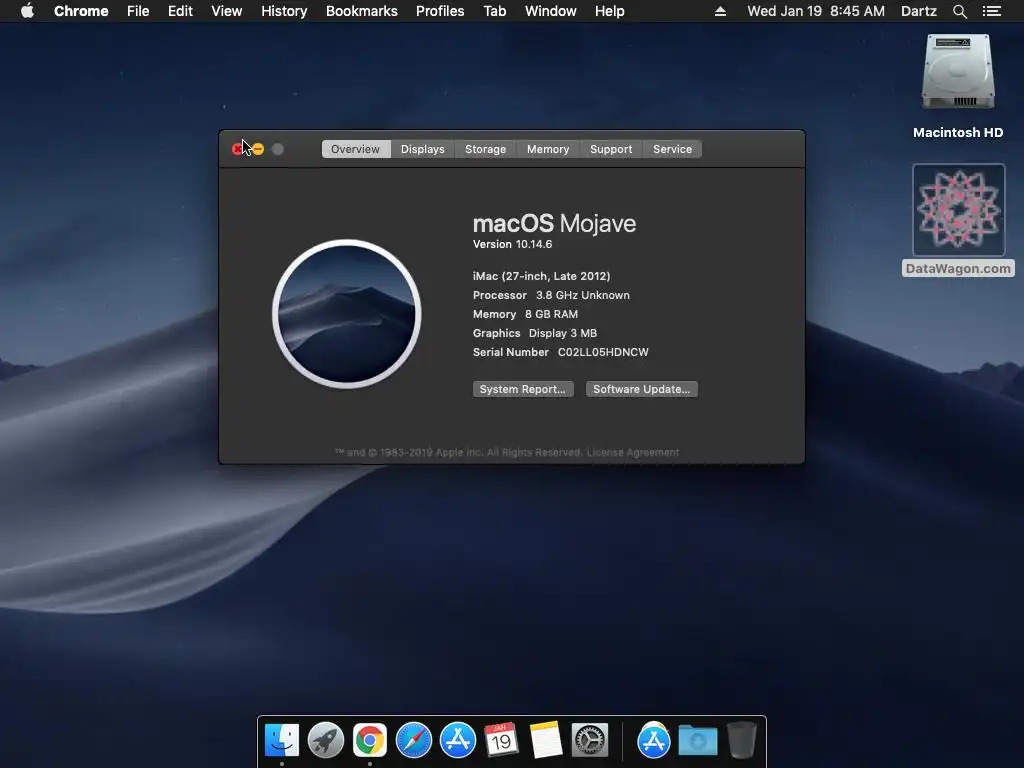The width and height of the screenshot is (1024, 768).
Task: Switch to the Storage tab
Action: pos(485,149)
